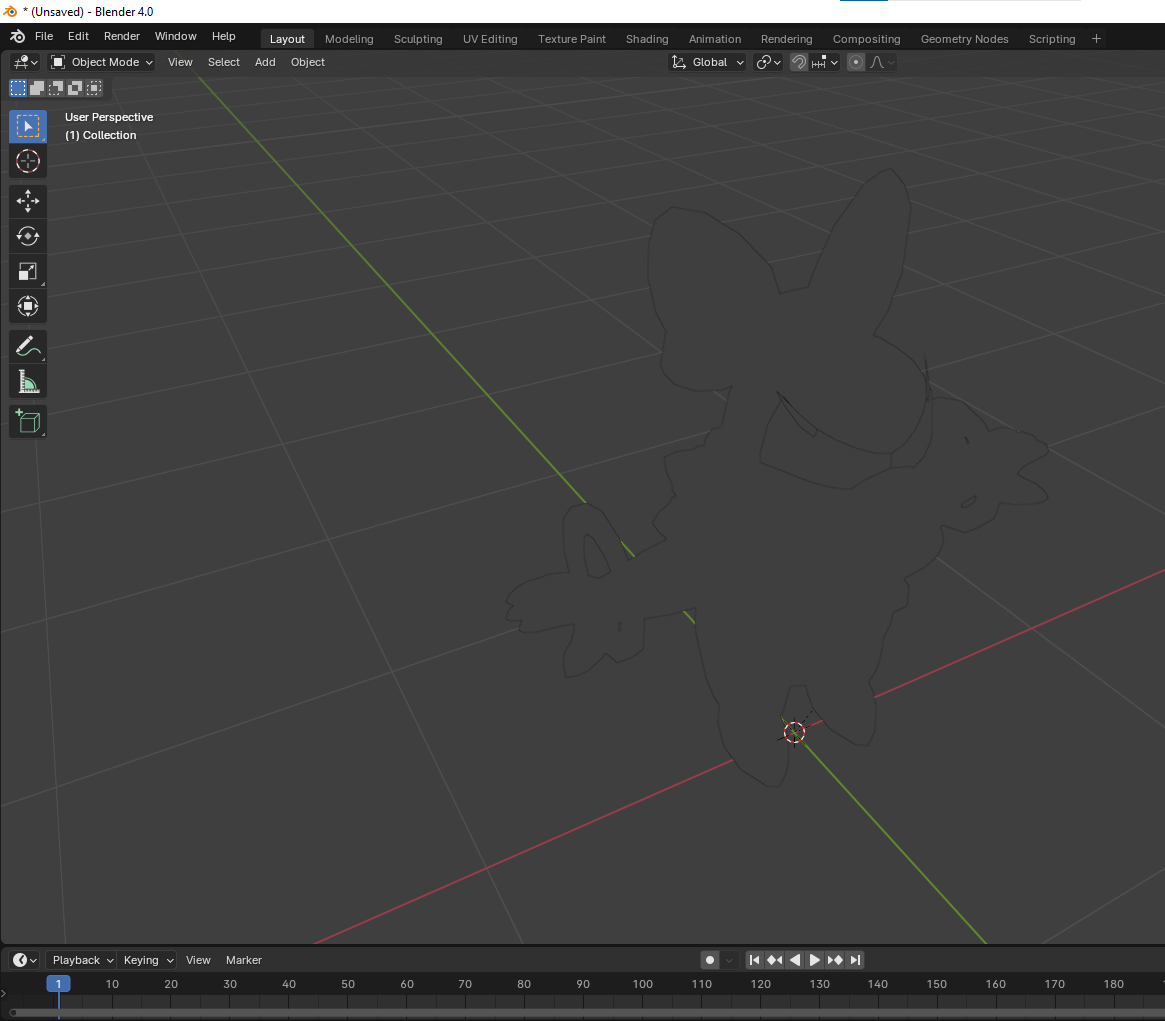Open the Playback dropdown in timeline
1165x1021 pixels.
[81, 960]
